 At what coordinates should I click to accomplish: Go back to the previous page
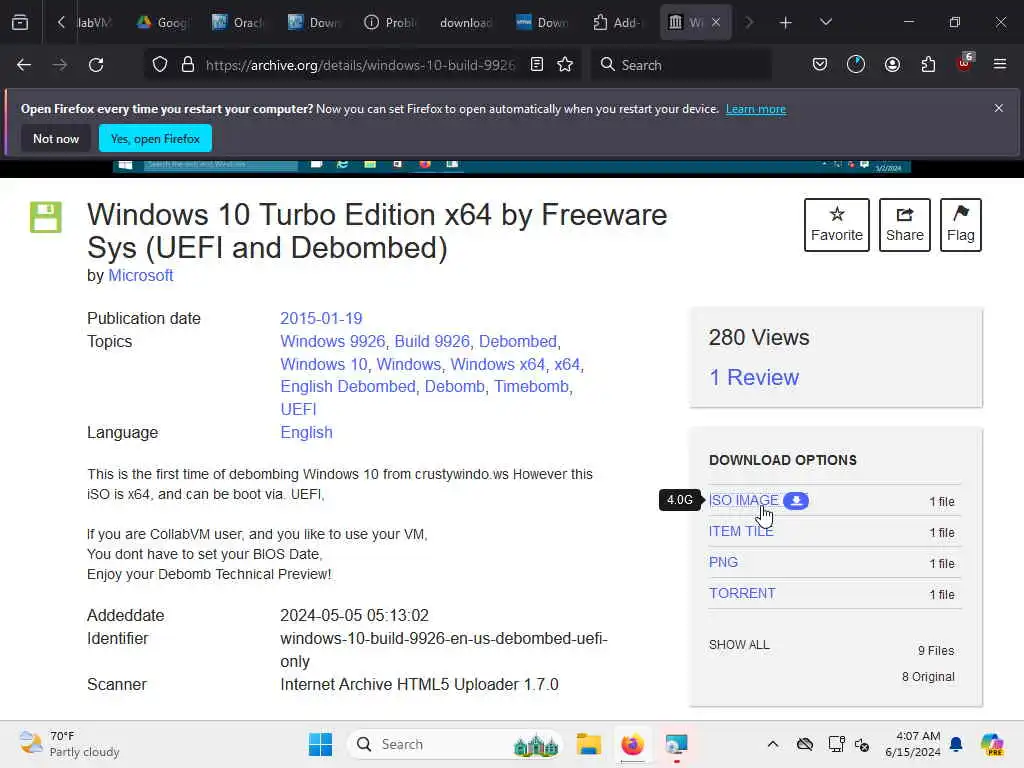[x=24, y=65]
